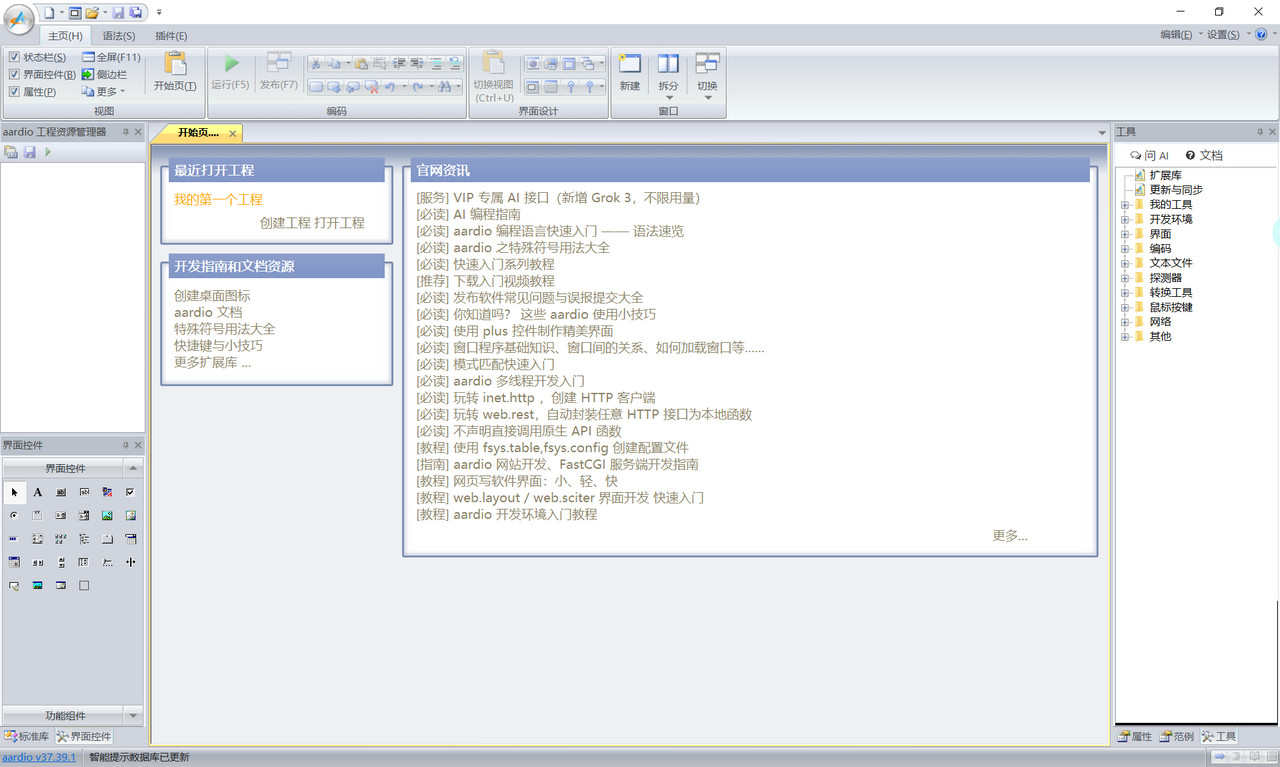Screen dimensions: 1280x767
Task: Toggle the 属性(P) checkbox
Action: (14, 92)
